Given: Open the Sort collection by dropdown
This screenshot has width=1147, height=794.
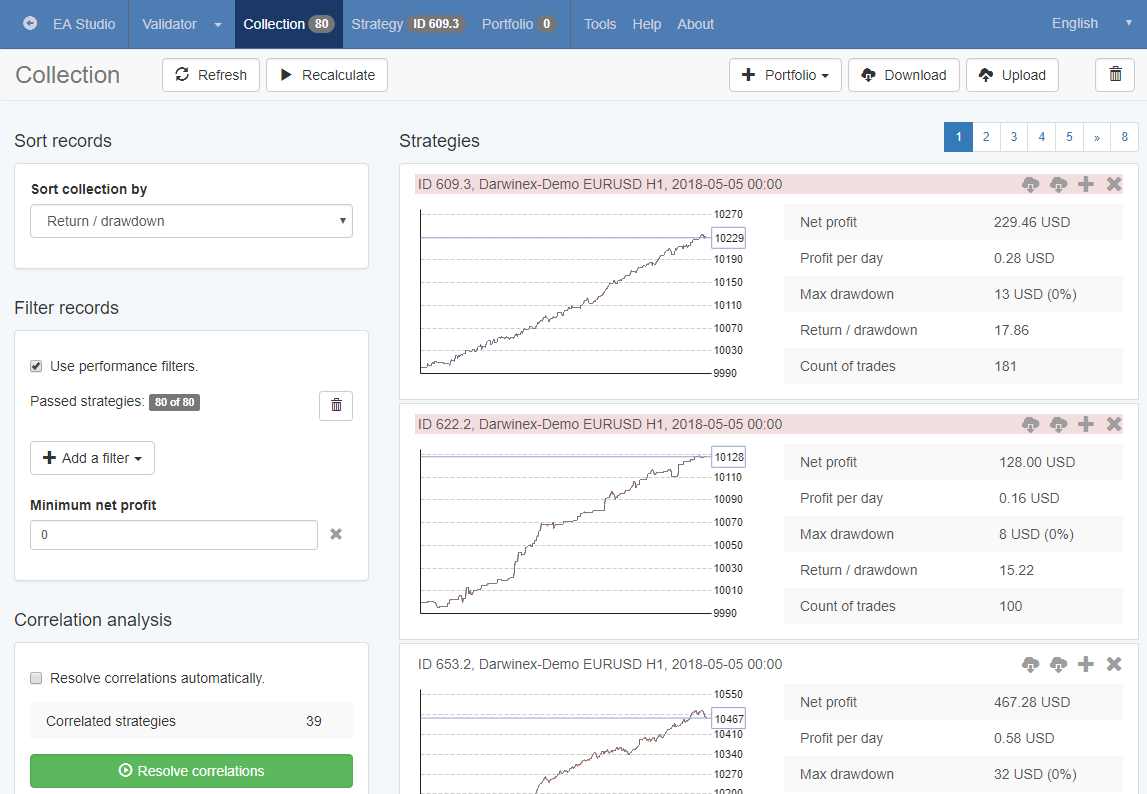Looking at the screenshot, I should point(191,221).
